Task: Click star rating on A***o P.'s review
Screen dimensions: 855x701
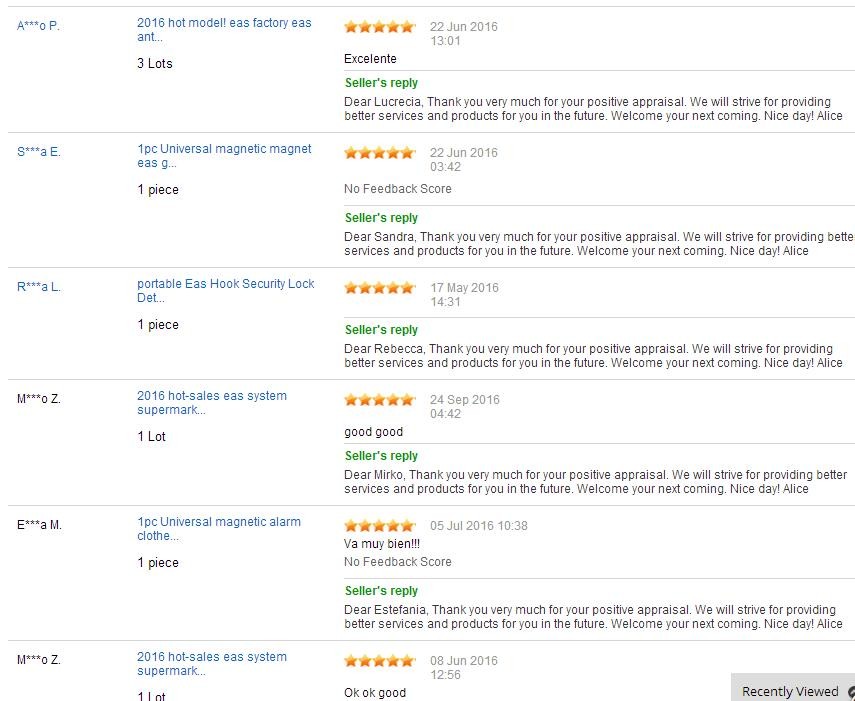Action: click(x=379, y=27)
